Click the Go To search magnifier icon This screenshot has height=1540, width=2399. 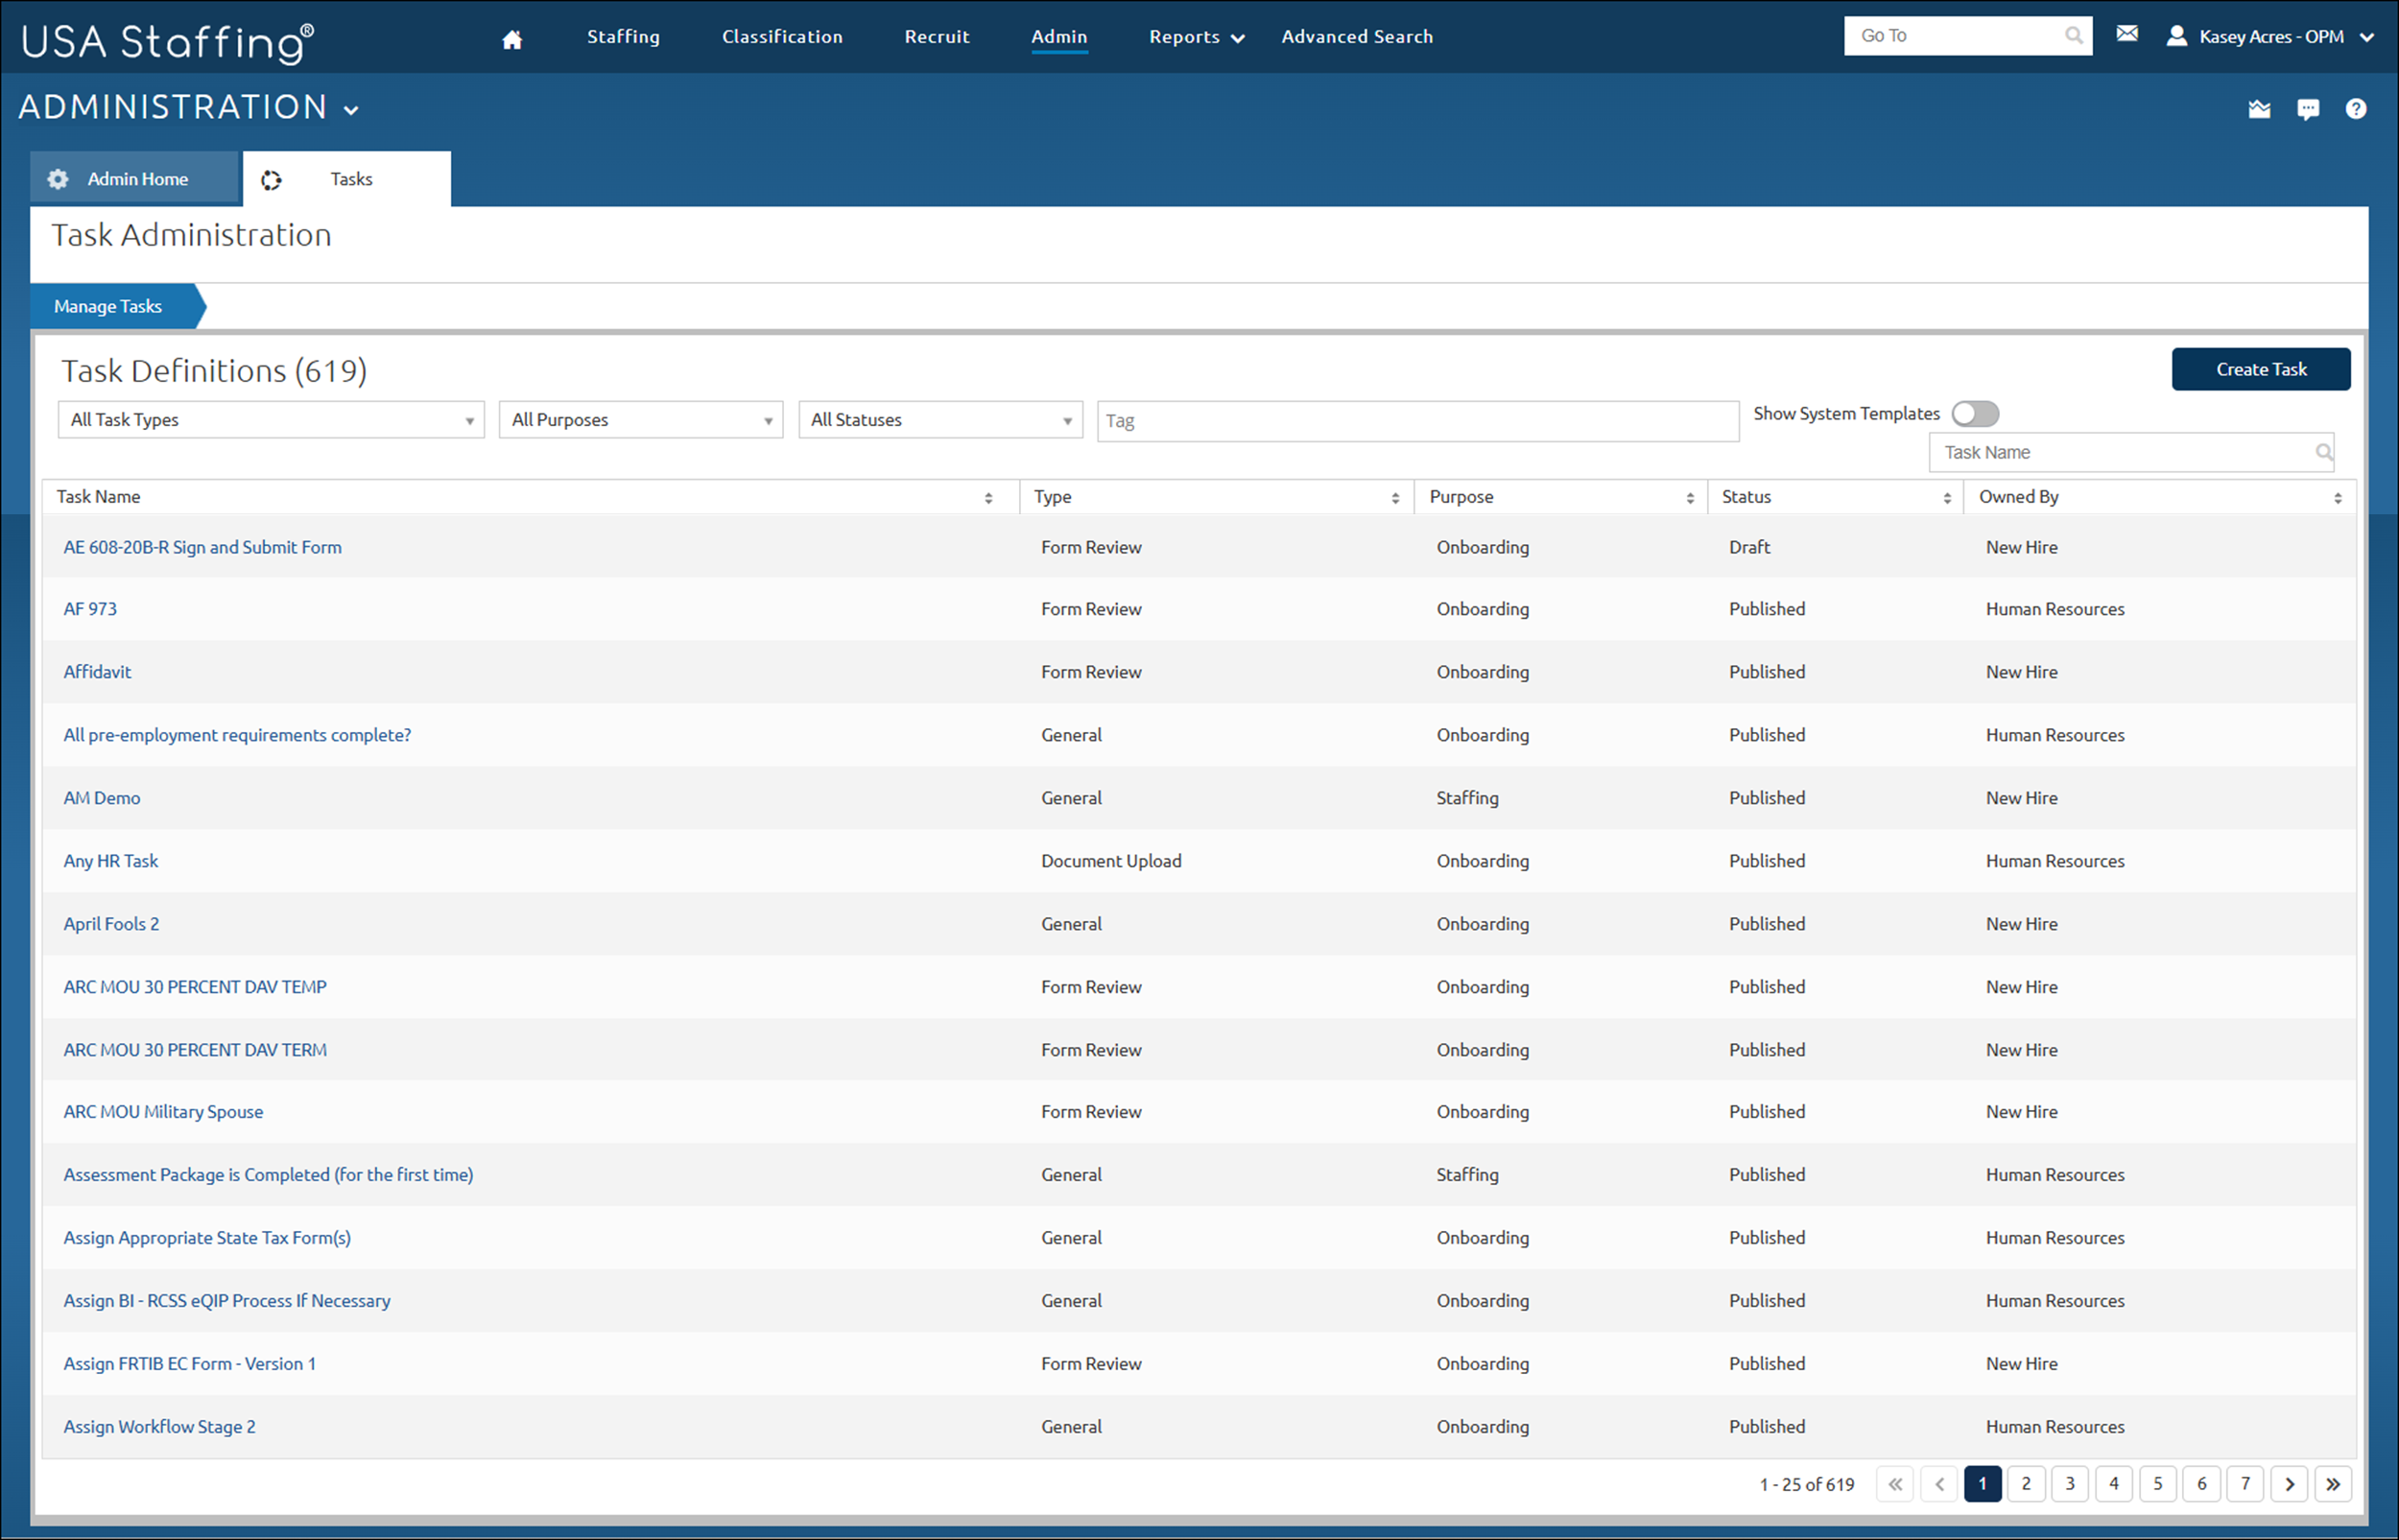pyautogui.click(x=2074, y=36)
